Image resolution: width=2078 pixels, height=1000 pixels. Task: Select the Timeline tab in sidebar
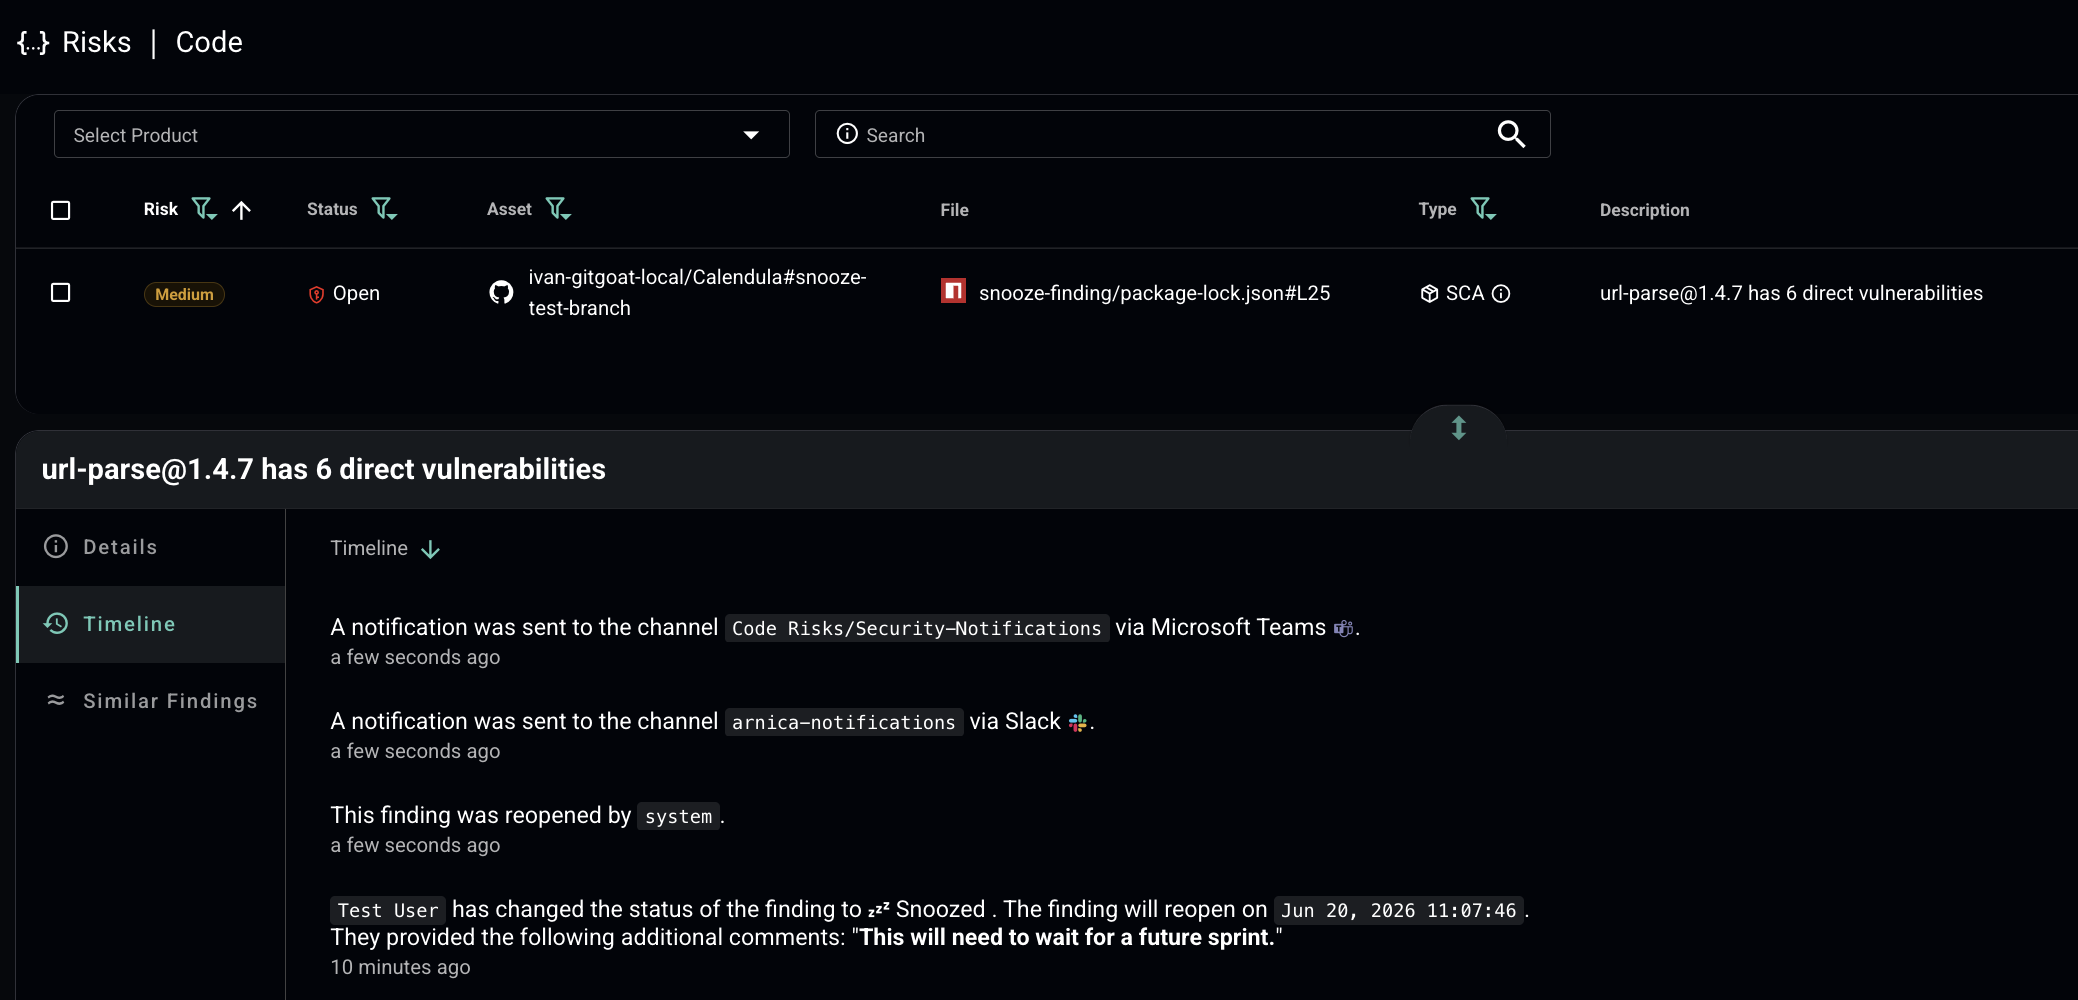151,624
